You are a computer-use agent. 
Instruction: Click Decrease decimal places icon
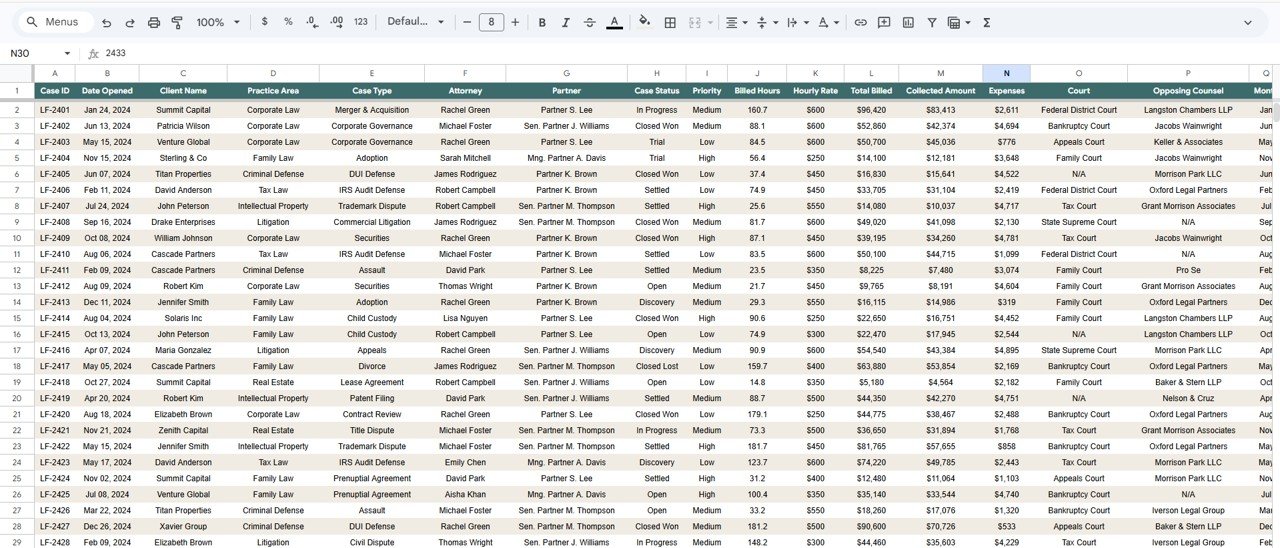pos(312,22)
